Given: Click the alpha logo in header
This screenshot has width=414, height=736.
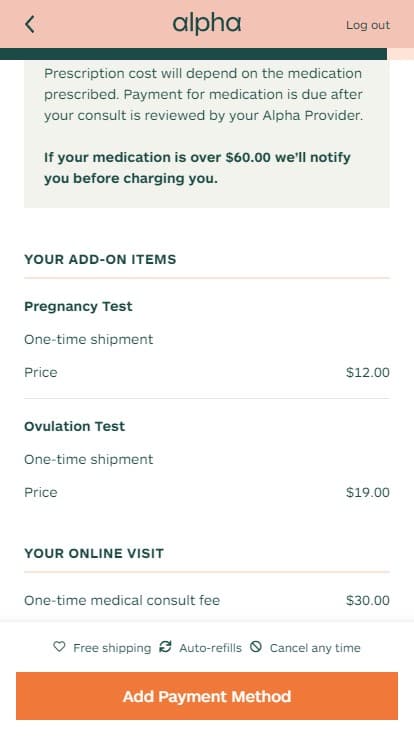Looking at the screenshot, I should [207, 24].
